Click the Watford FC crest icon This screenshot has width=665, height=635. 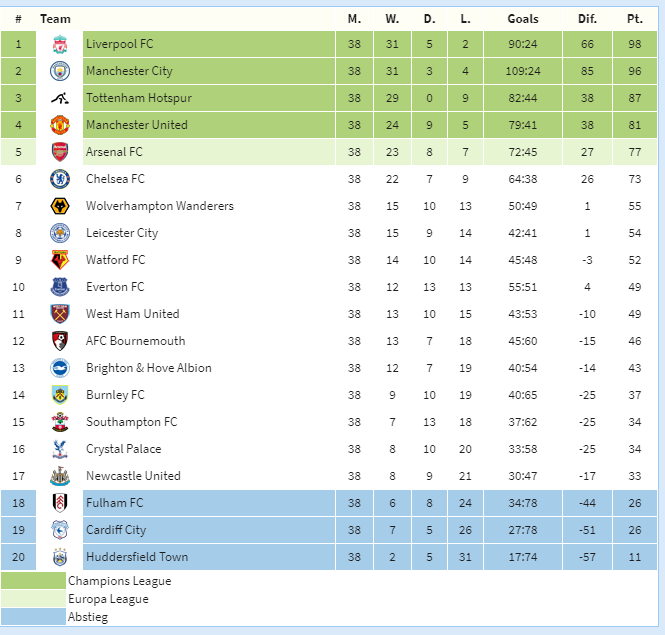[x=60, y=260]
